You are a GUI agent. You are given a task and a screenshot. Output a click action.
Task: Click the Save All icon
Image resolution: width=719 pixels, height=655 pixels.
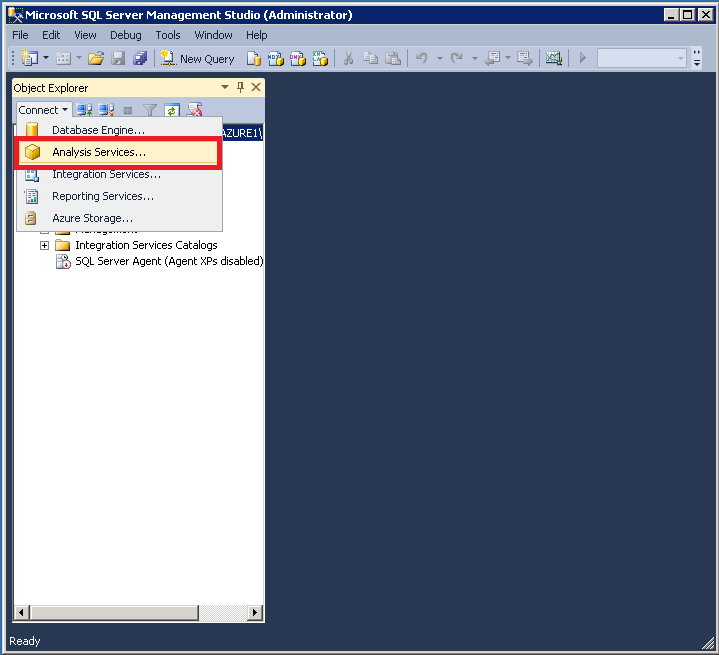[140, 59]
